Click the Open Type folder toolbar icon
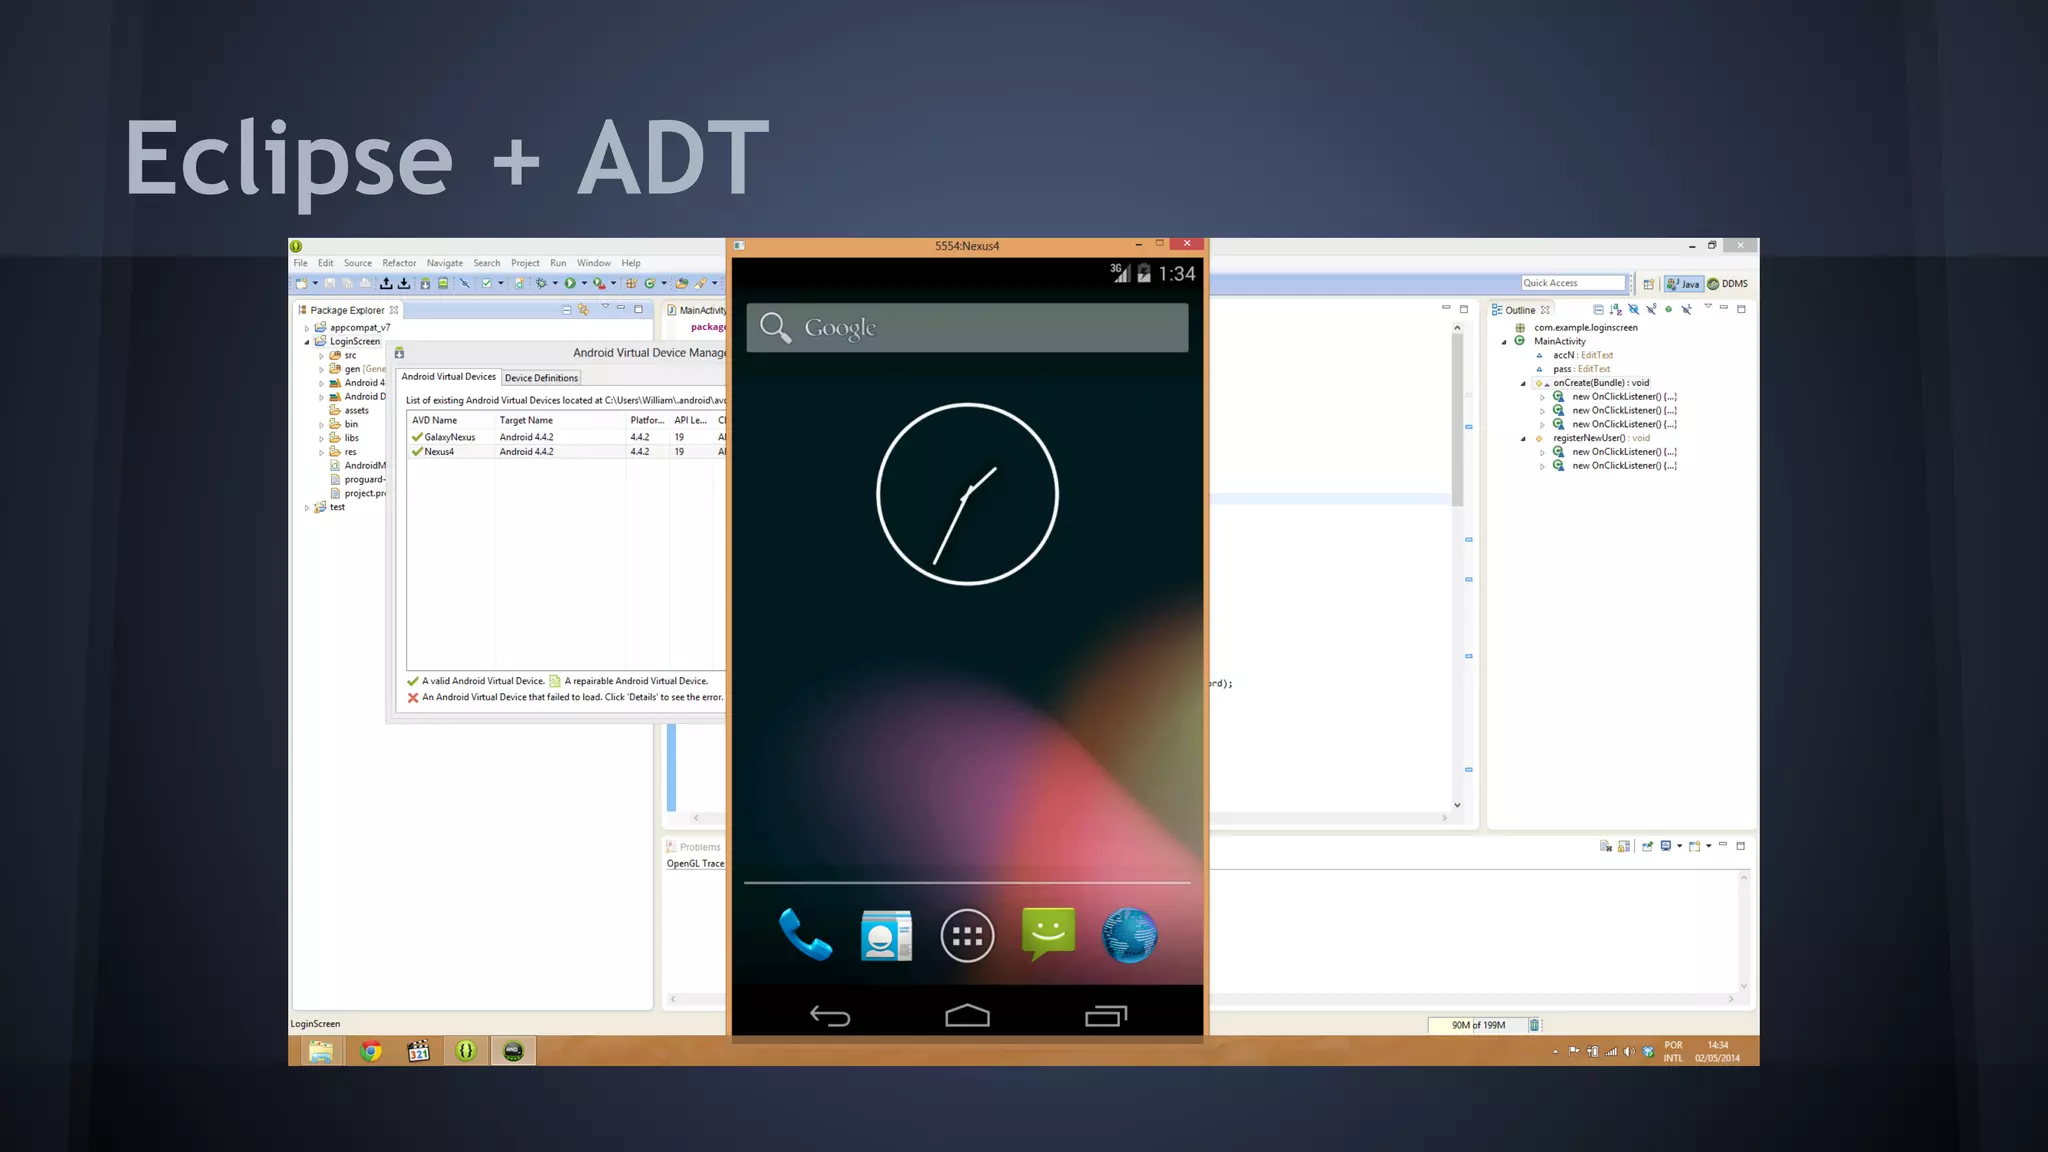Screen dimensions: 2048x1152 (682, 284)
